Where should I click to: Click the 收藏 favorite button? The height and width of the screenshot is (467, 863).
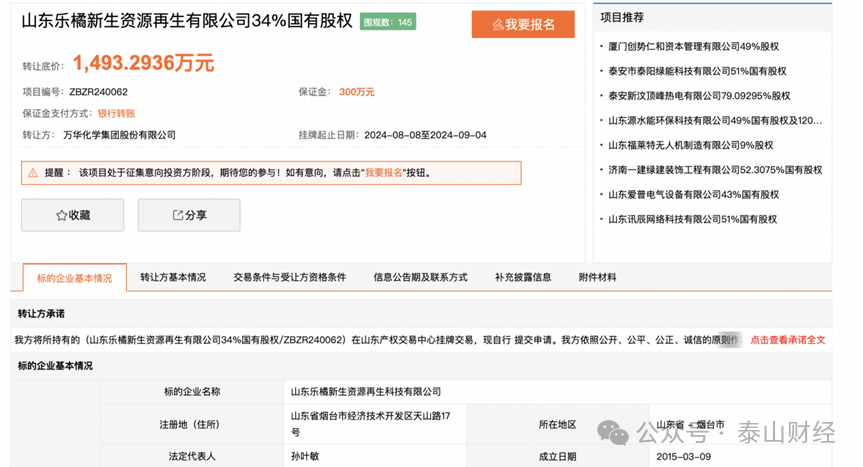click(x=73, y=215)
